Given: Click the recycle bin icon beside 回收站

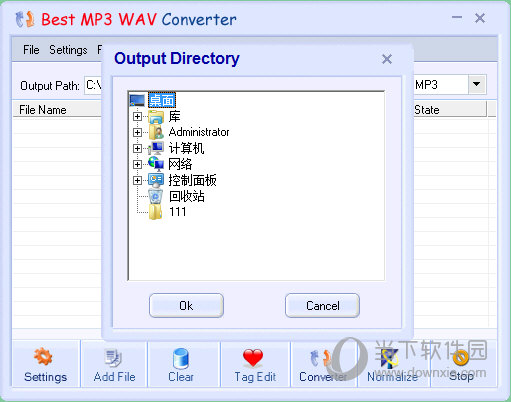Looking at the screenshot, I should pyautogui.click(x=156, y=196).
